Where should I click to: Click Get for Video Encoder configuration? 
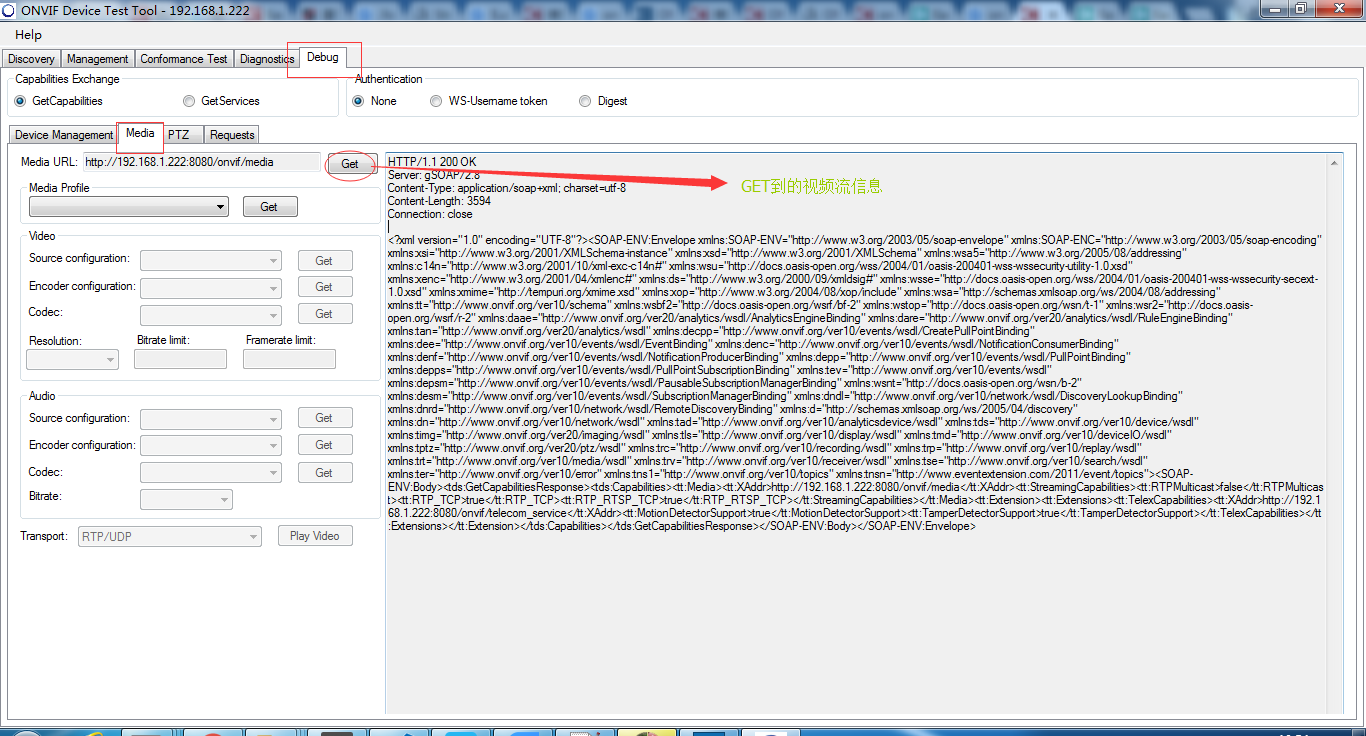[x=324, y=287]
